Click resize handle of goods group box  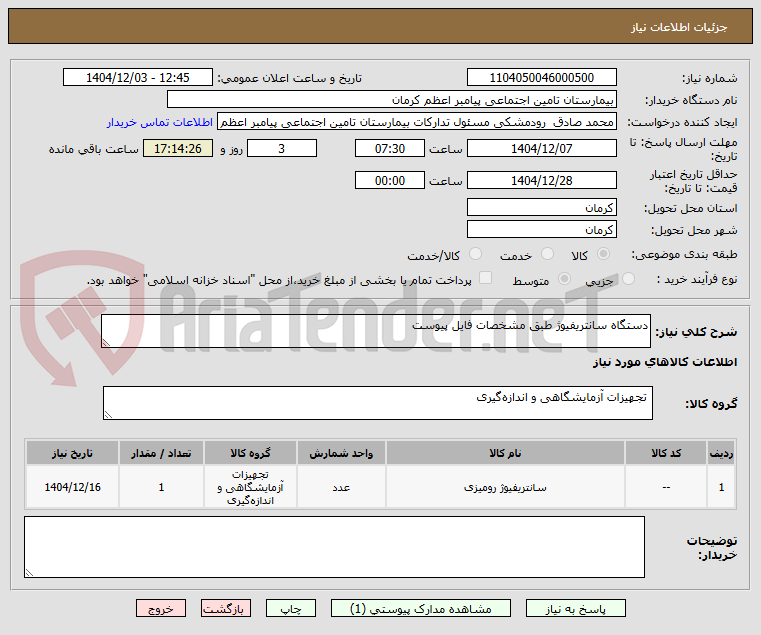pos(108,415)
